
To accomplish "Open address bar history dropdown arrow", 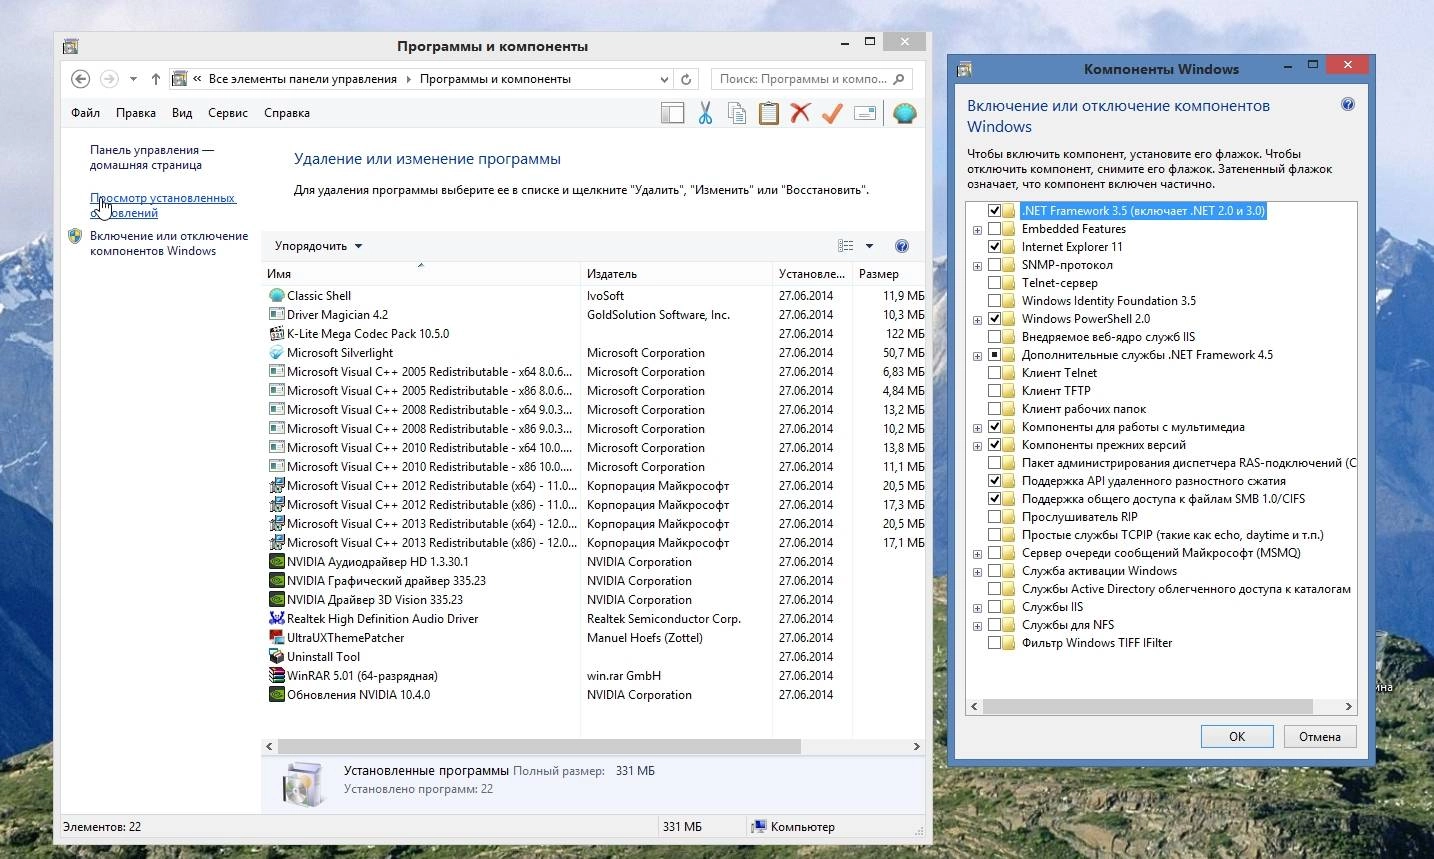I will click(664, 79).
